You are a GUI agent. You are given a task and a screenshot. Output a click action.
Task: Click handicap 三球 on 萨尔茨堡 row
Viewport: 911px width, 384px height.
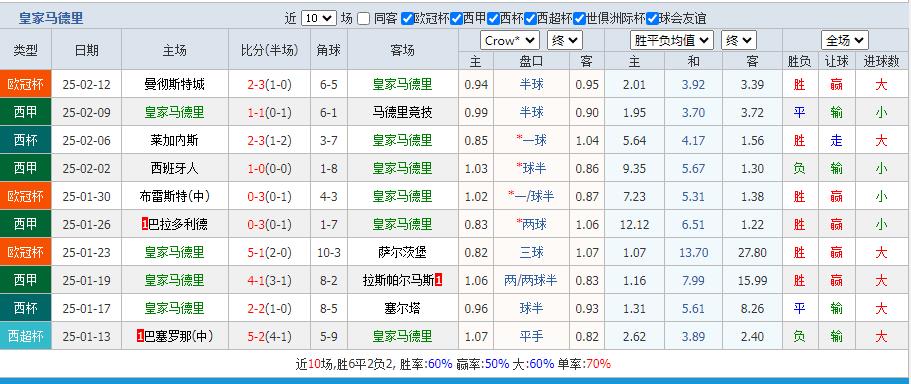[x=531, y=252]
